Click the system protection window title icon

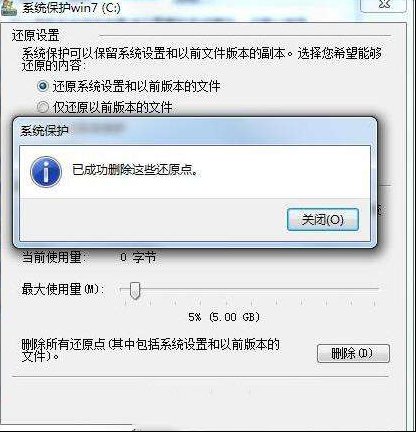9,8
